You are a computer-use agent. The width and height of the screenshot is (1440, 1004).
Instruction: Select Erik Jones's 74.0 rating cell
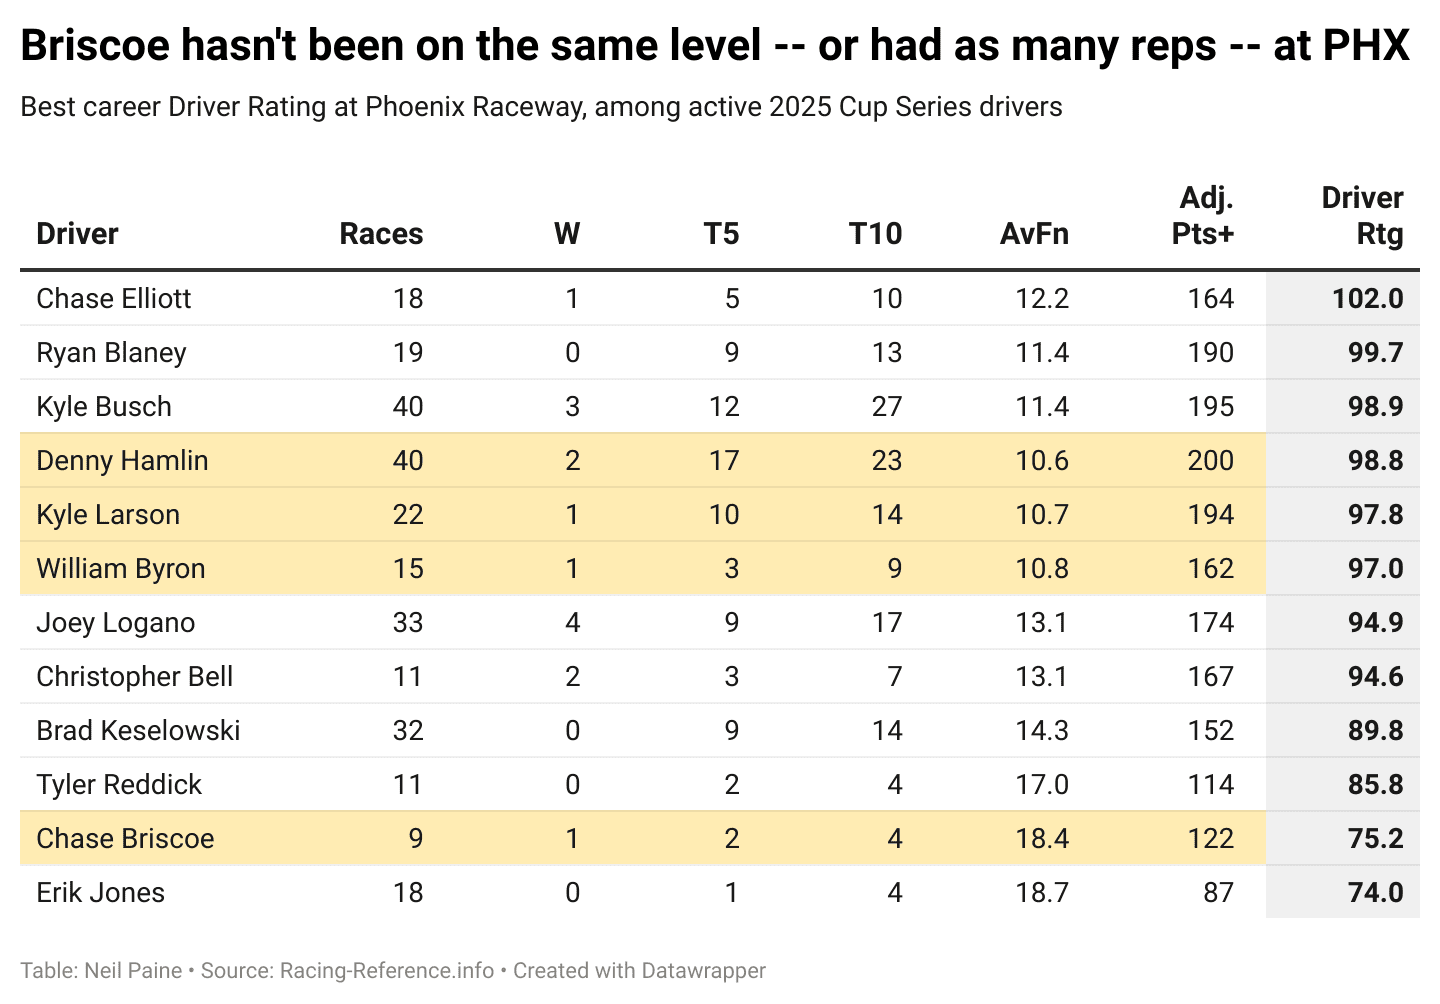(x=1375, y=893)
